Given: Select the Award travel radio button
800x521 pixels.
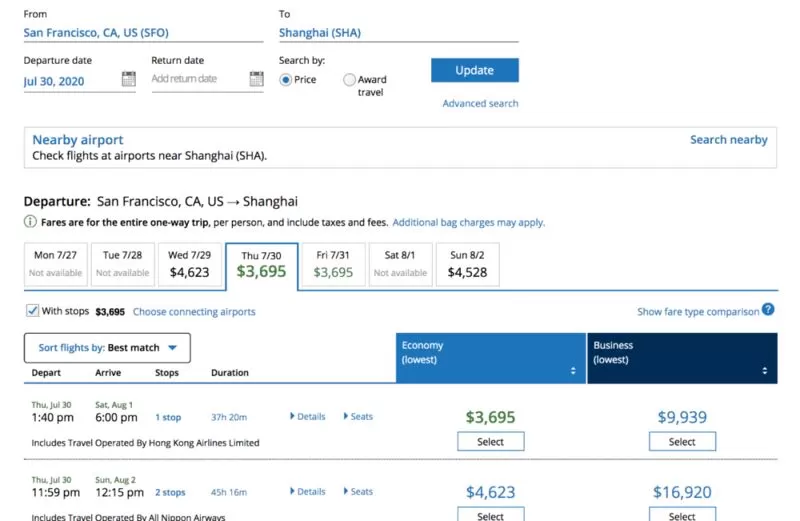Looking at the screenshot, I should [x=349, y=80].
